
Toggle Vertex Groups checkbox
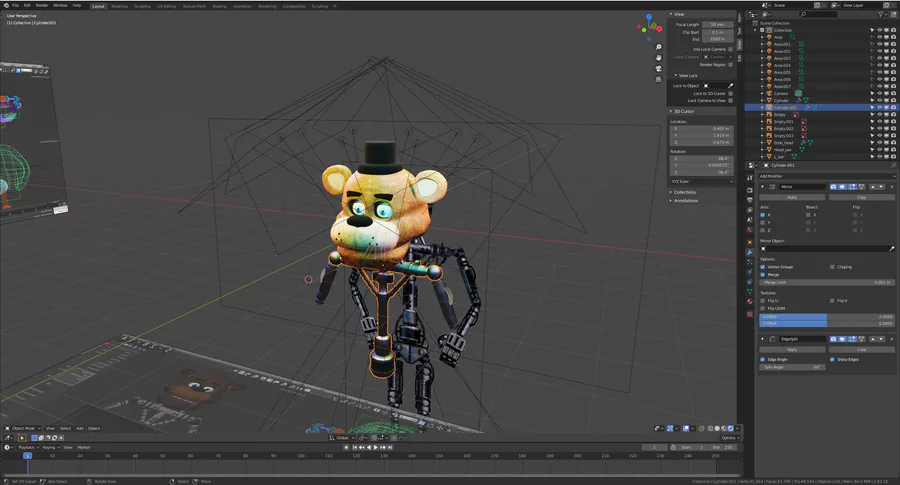[x=762, y=267]
